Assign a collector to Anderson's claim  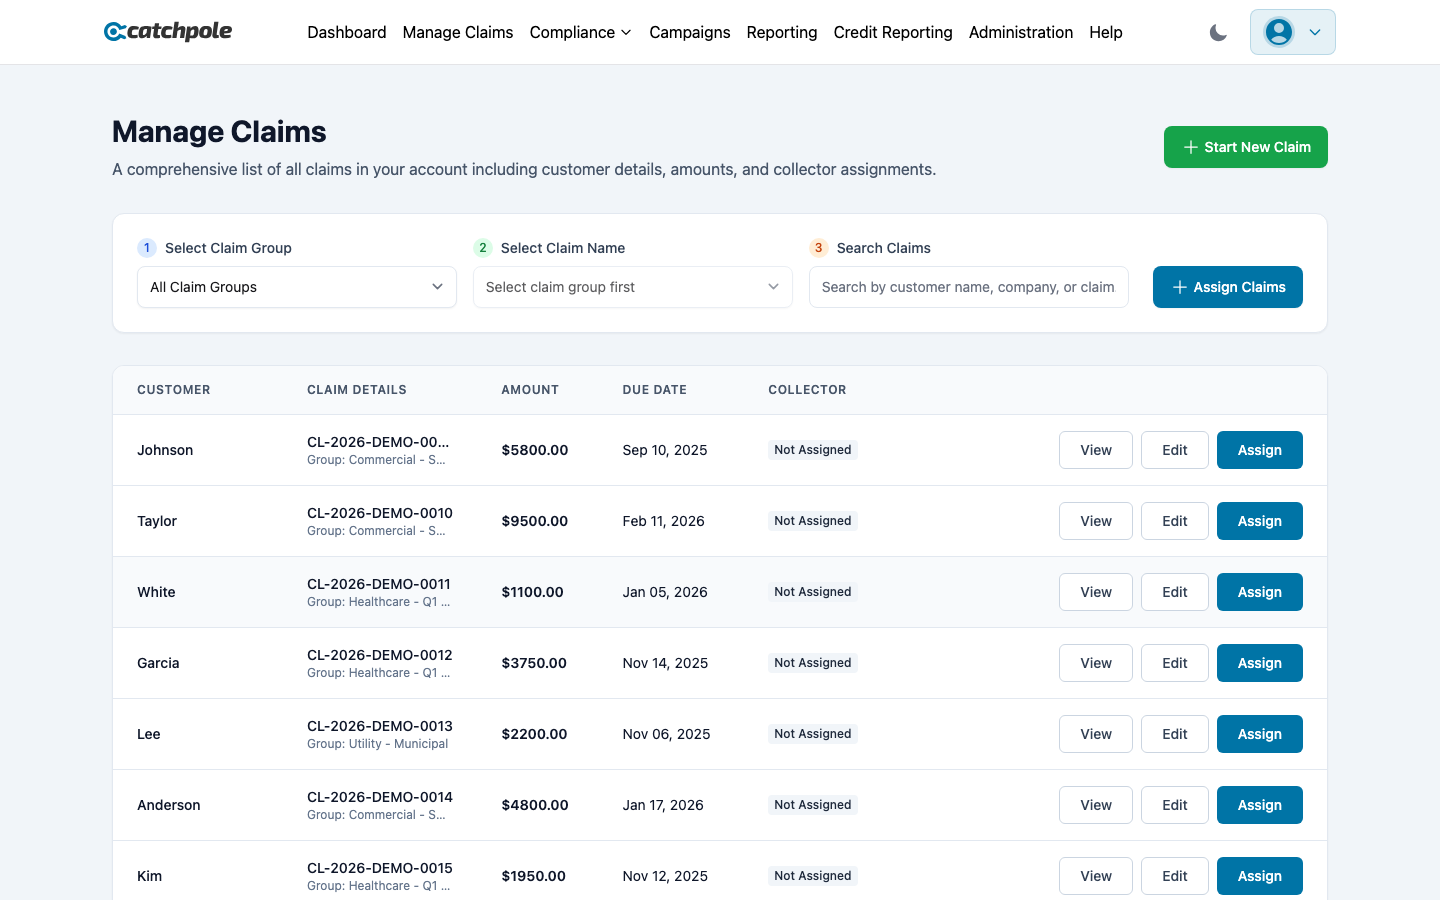click(1259, 804)
